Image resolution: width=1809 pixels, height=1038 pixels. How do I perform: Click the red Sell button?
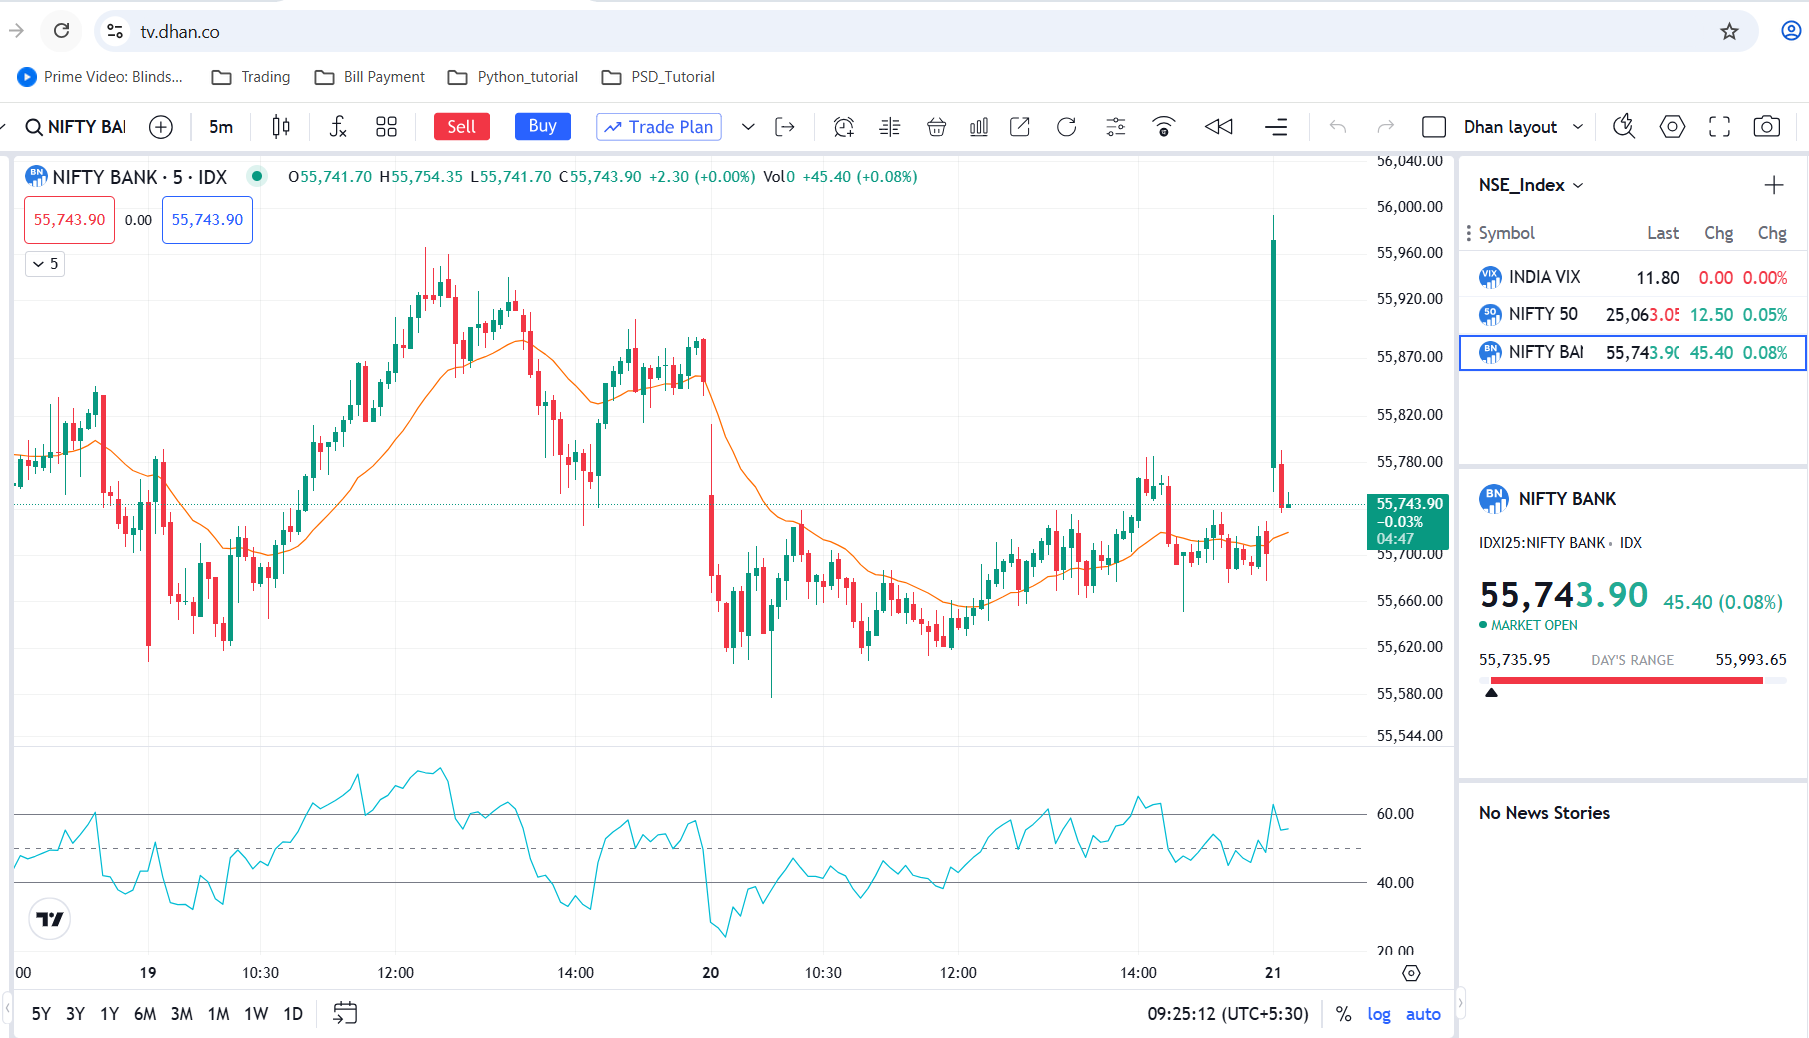pyautogui.click(x=461, y=127)
